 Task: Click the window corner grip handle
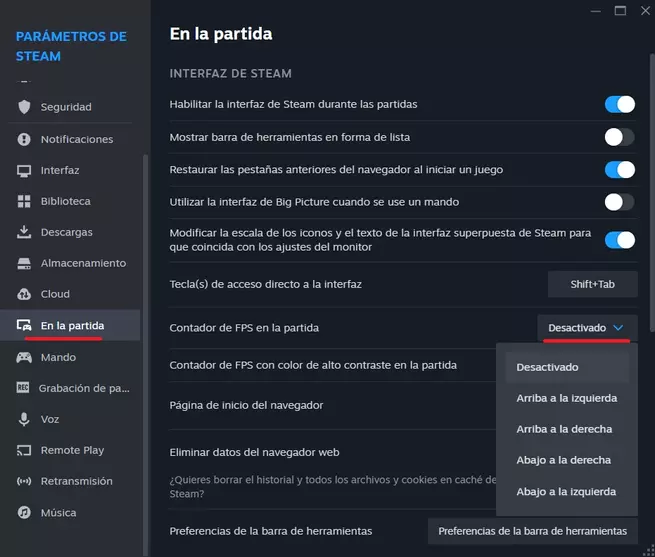(650, 552)
